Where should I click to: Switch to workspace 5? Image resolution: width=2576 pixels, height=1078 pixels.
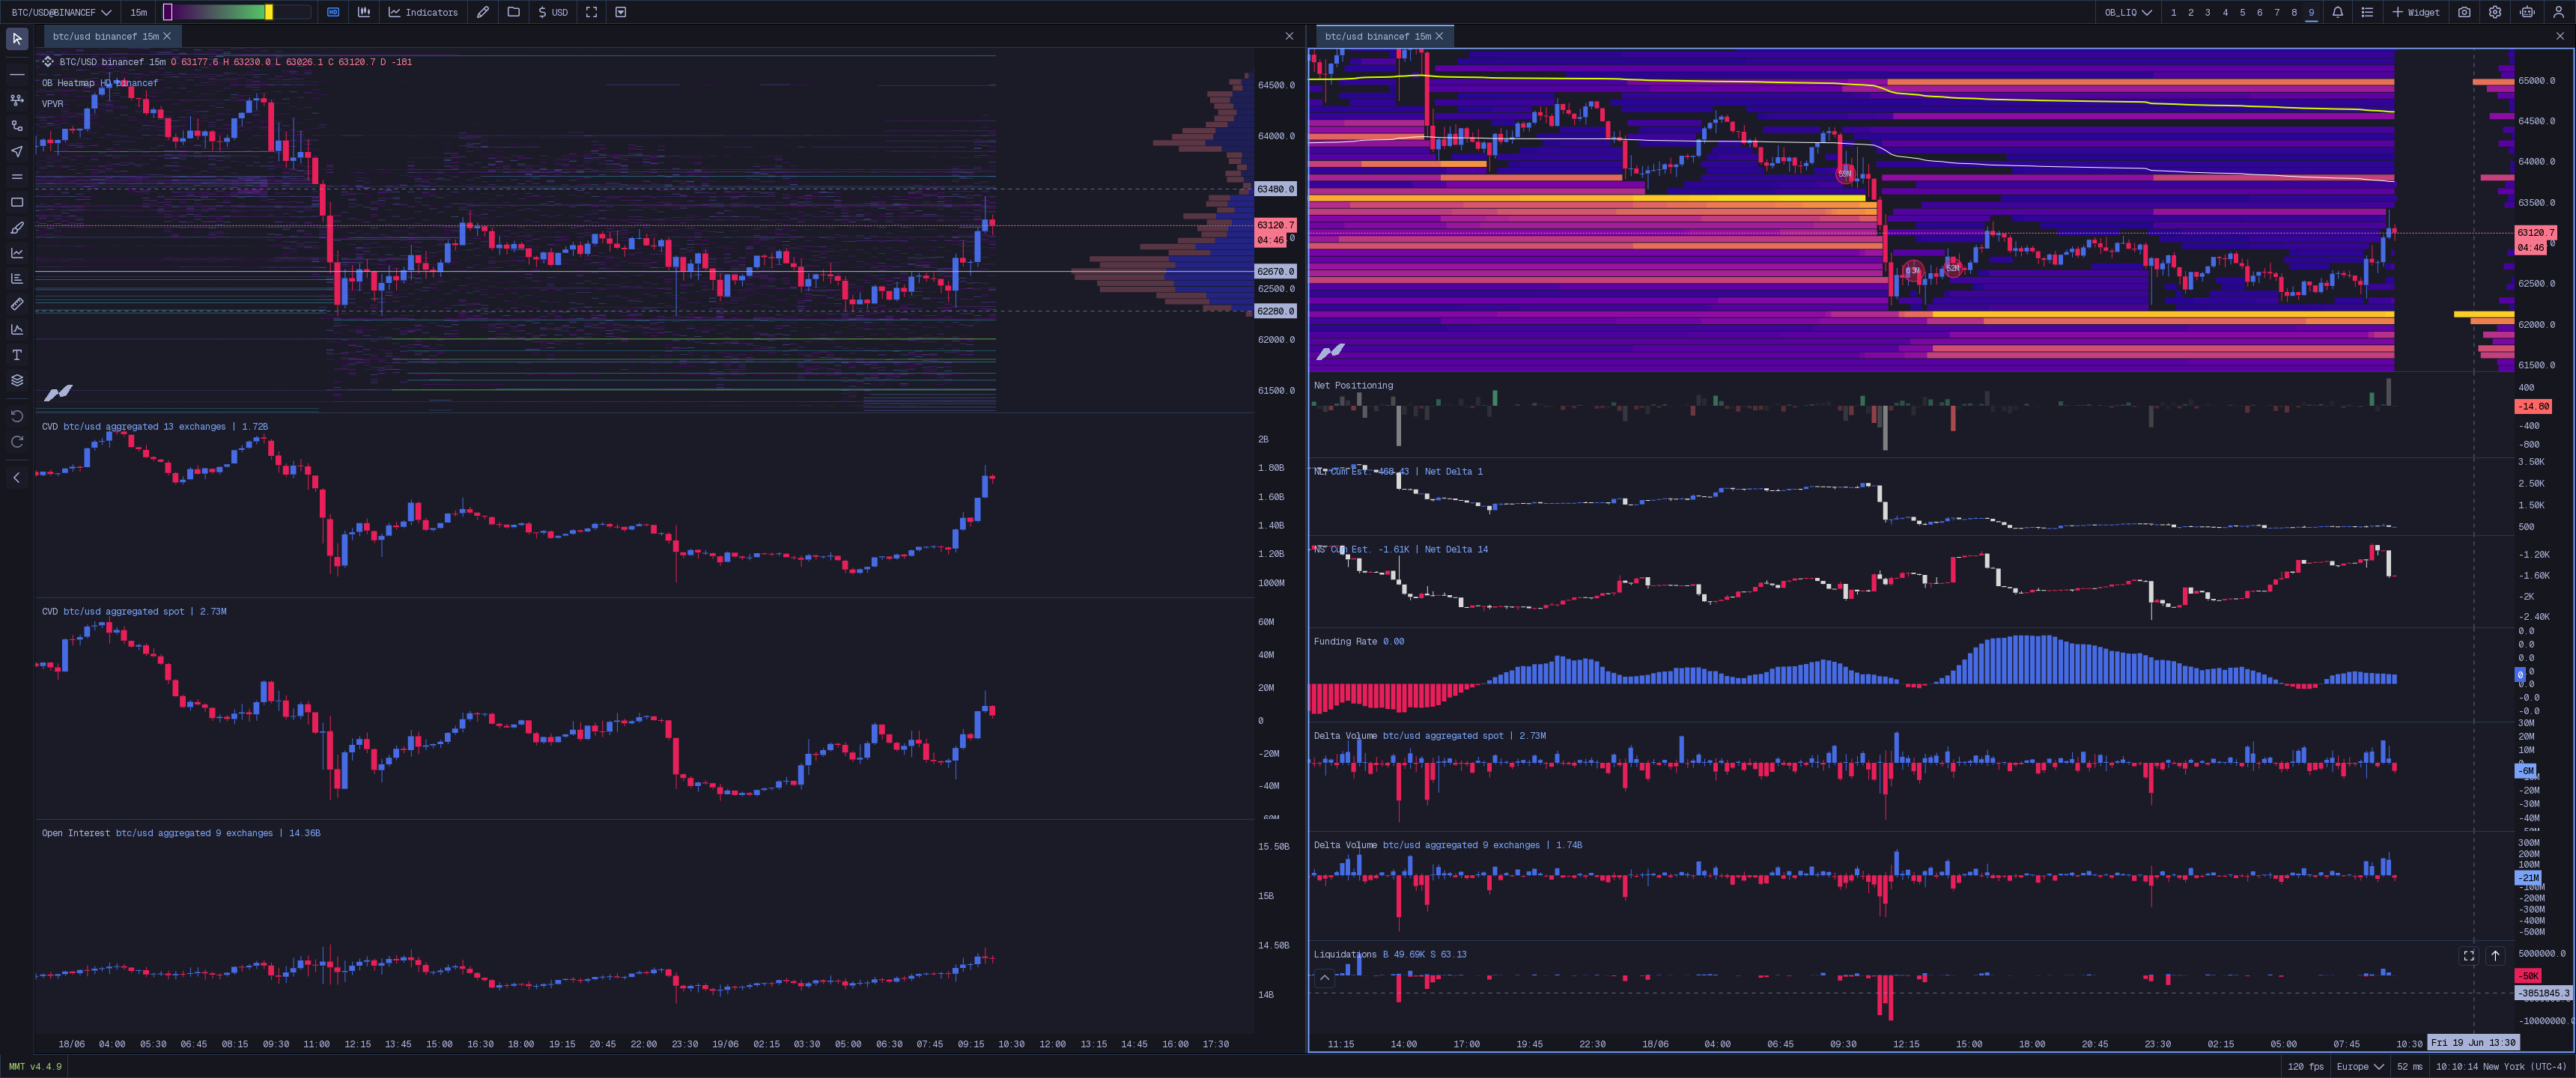point(2242,12)
